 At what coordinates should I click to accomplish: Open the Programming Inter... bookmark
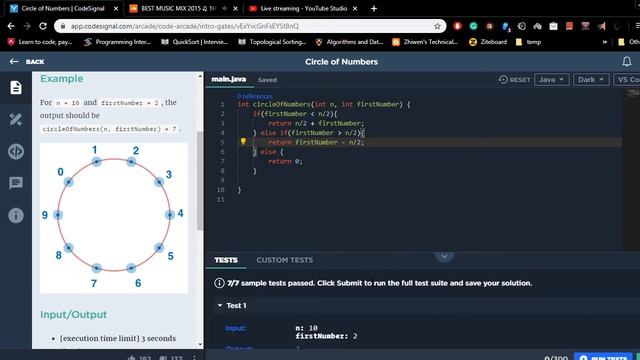(118, 42)
